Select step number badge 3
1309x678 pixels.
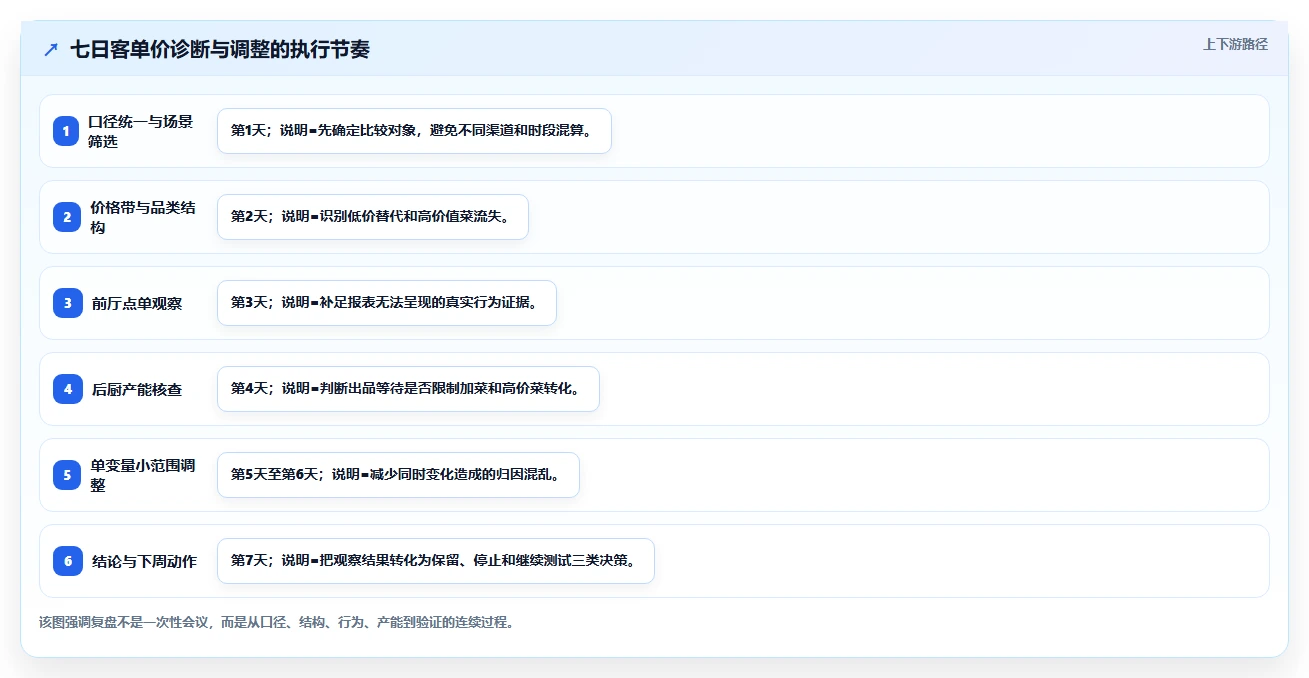click(67, 303)
